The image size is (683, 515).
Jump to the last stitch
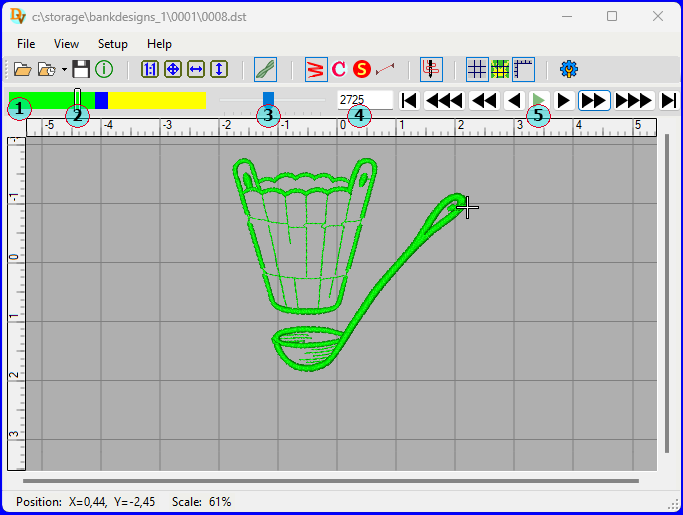coord(669,100)
